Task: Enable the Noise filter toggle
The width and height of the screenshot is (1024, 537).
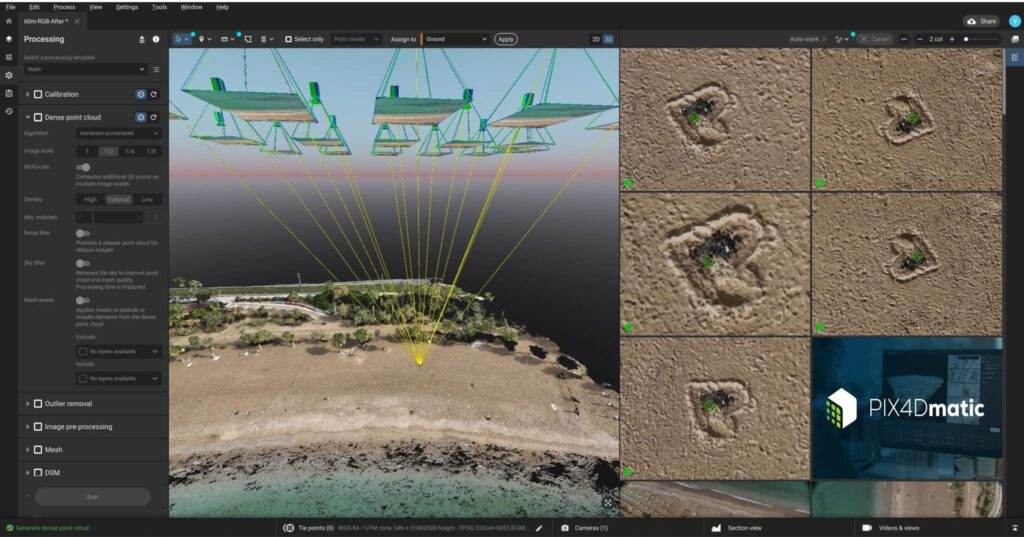Action: (83, 233)
